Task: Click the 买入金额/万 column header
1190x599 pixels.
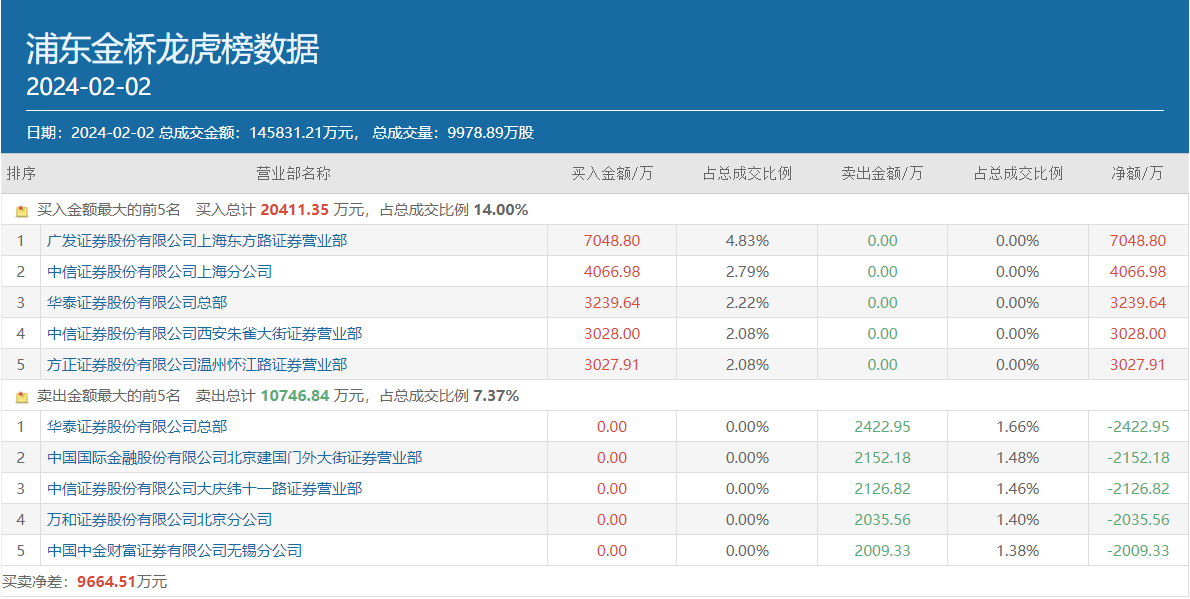Action: coord(612,174)
